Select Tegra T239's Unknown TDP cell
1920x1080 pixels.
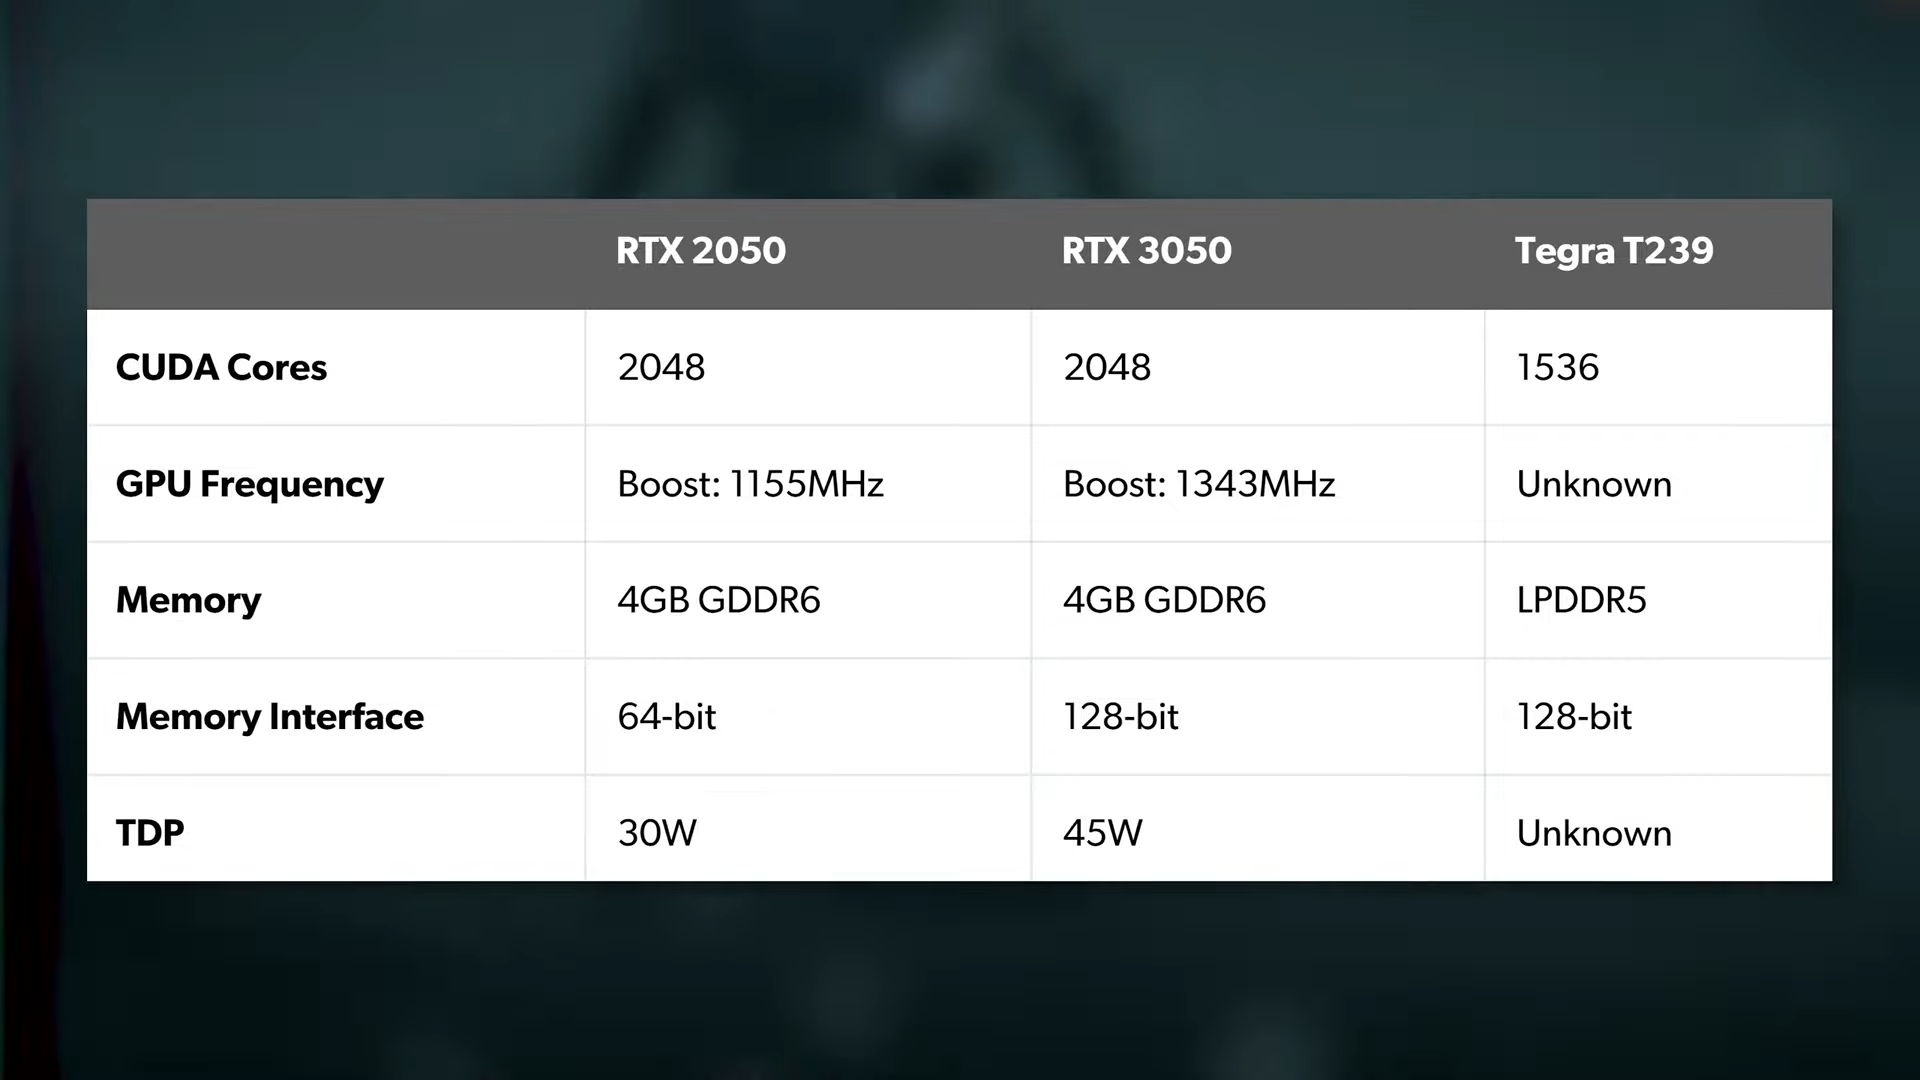coord(1594,833)
